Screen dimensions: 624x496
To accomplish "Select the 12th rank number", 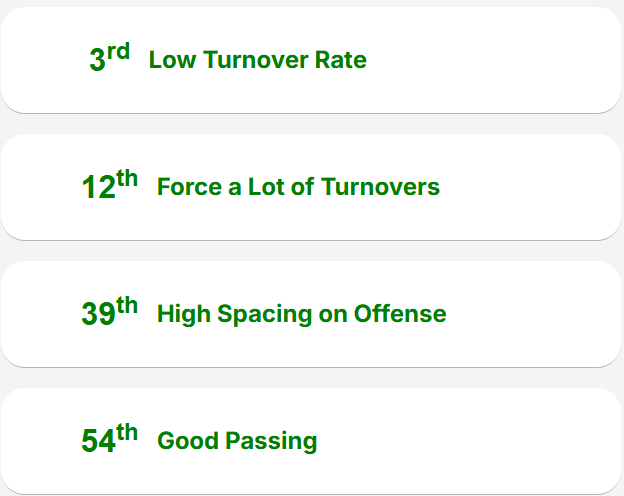I will [x=98, y=188].
